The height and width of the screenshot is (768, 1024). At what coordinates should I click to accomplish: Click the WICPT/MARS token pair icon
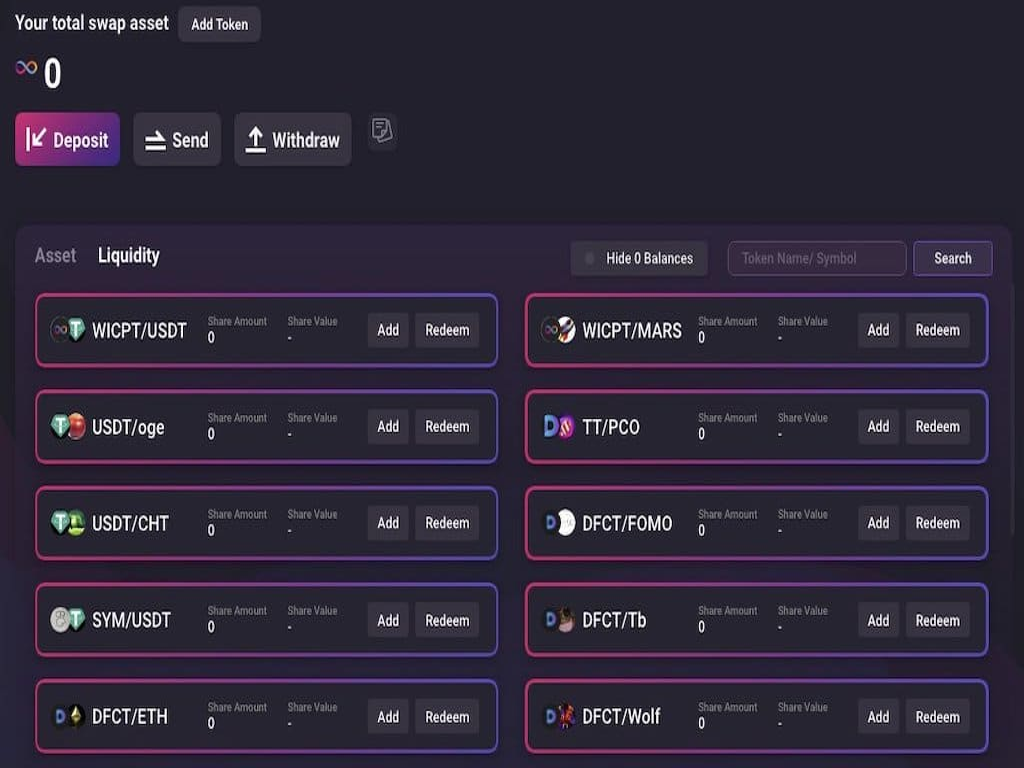click(558, 330)
